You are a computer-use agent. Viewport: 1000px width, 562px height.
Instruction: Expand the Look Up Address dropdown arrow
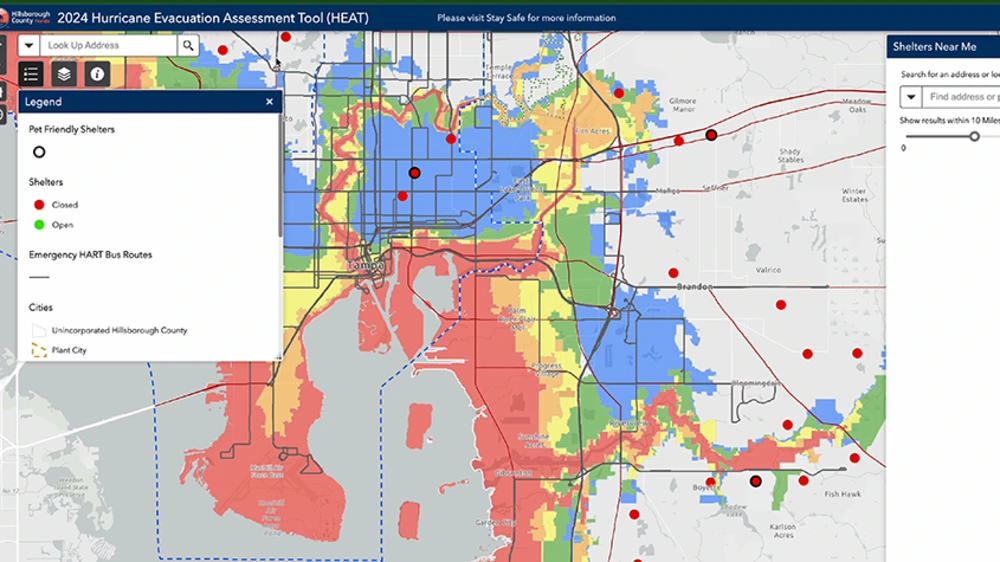coord(29,45)
